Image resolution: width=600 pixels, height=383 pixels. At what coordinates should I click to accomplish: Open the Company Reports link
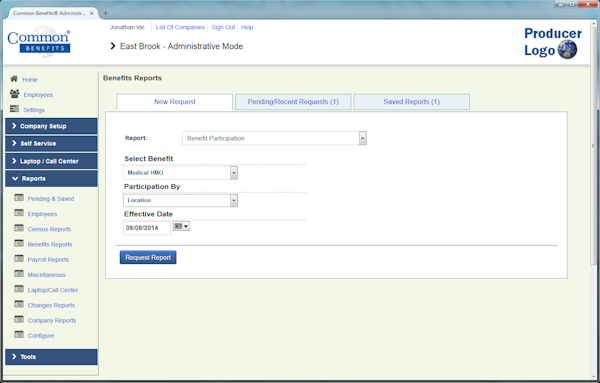pyautogui.click(x=52, y=320)
